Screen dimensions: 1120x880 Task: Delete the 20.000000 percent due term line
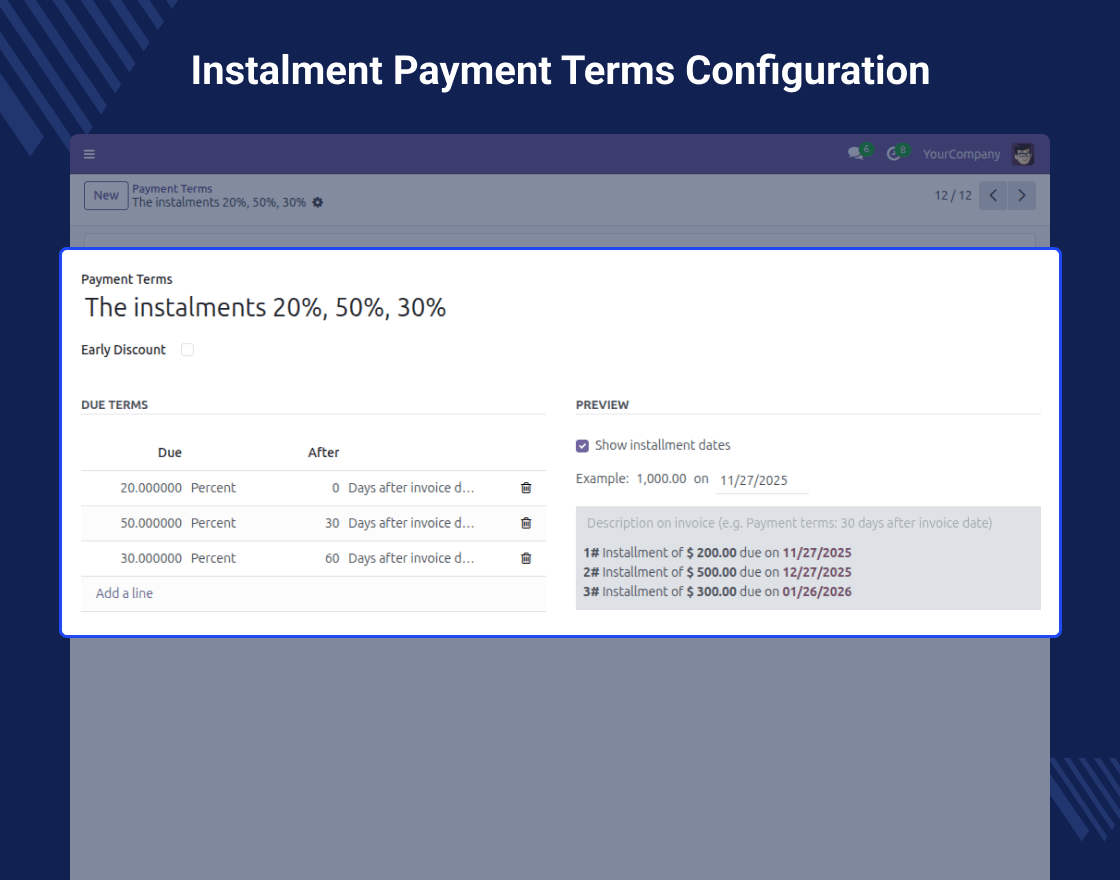coord(526,488)
